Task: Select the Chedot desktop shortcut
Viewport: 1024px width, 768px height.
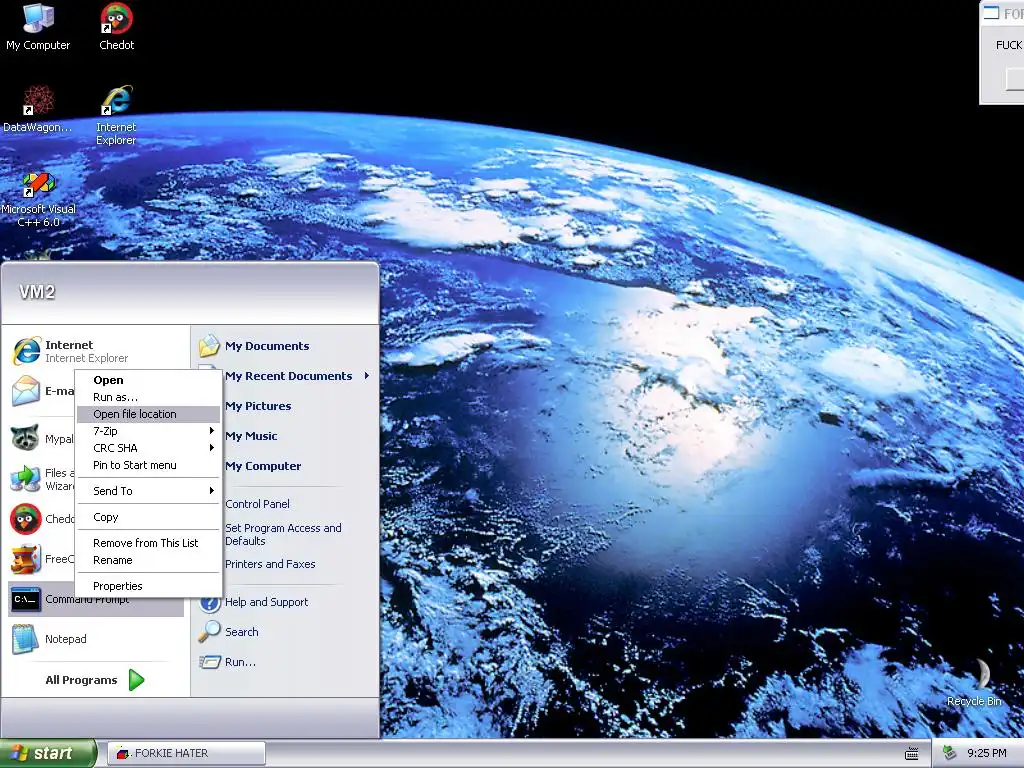Action: coord(116,27)
